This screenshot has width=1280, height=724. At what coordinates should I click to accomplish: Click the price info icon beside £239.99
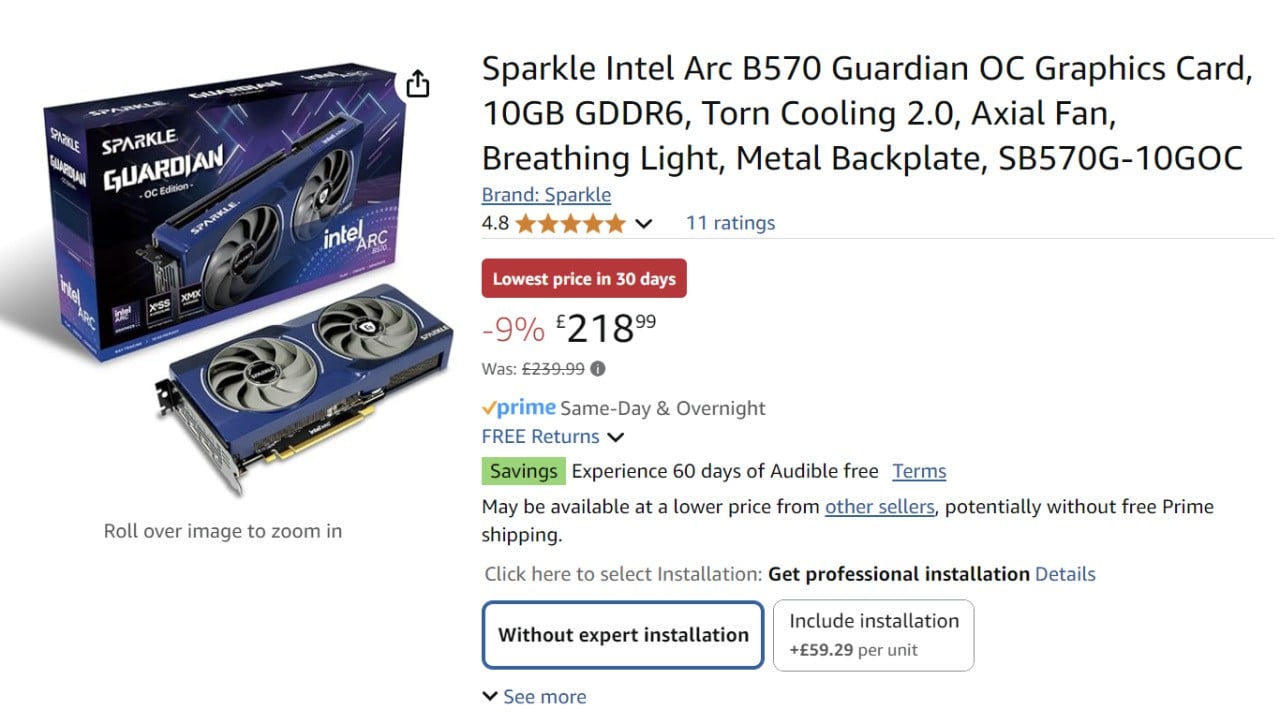pos(598,368)
